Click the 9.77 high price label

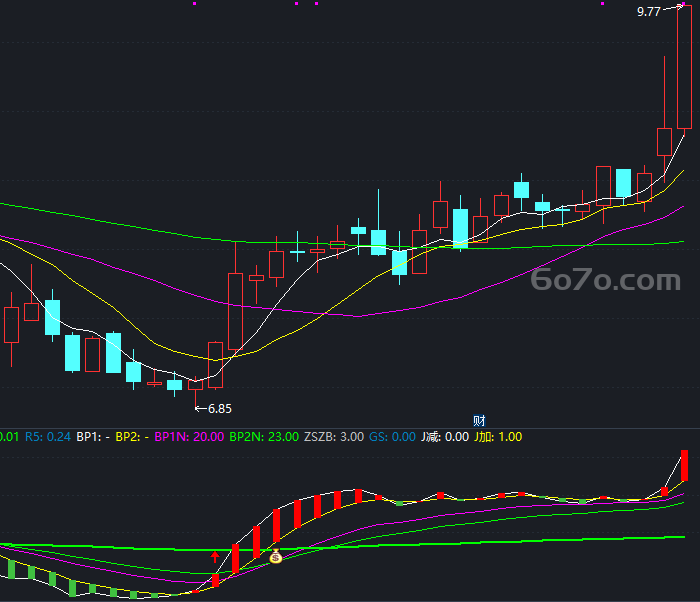point(648,12)
